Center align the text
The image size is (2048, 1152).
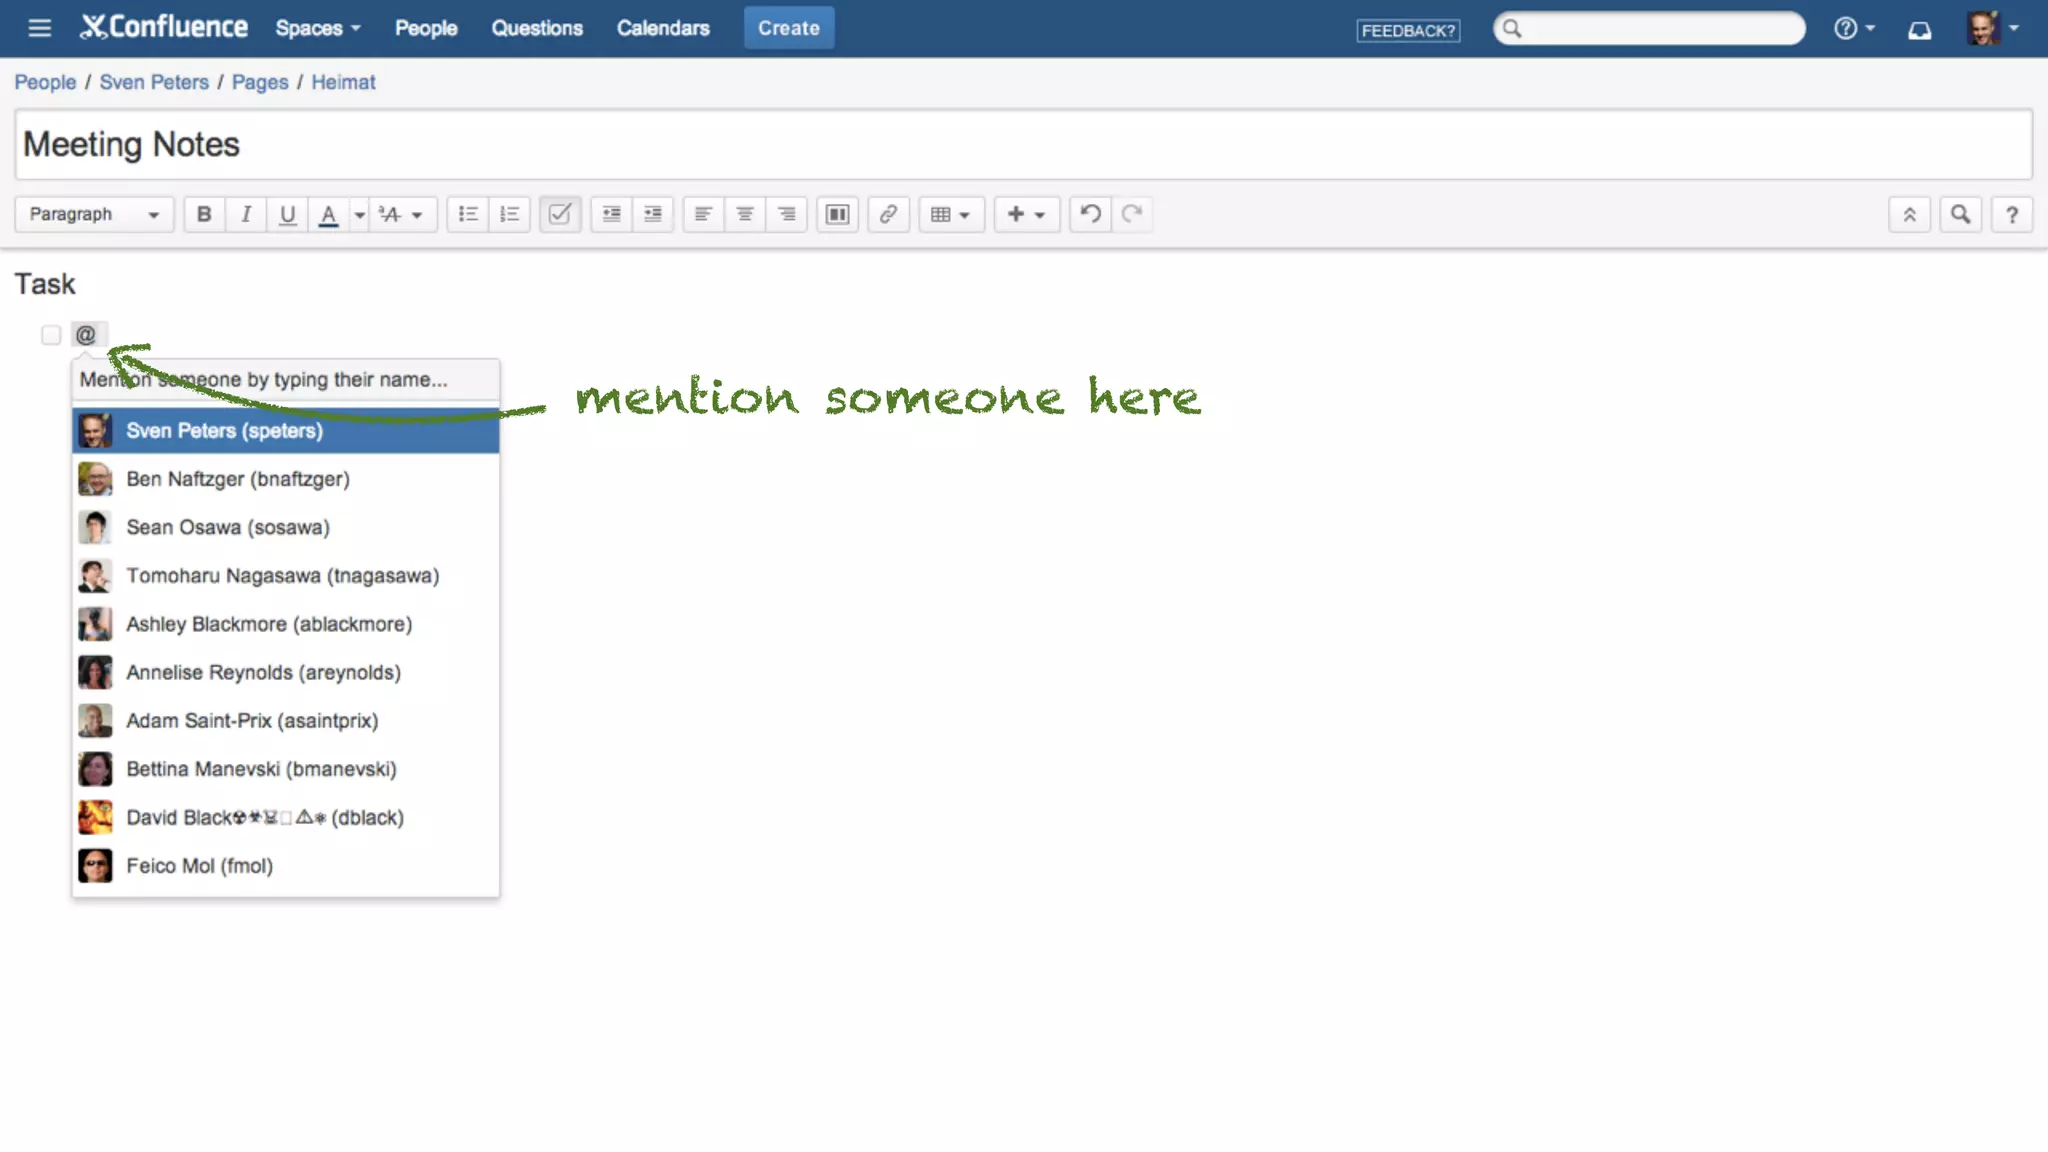[x=744, y=214]
